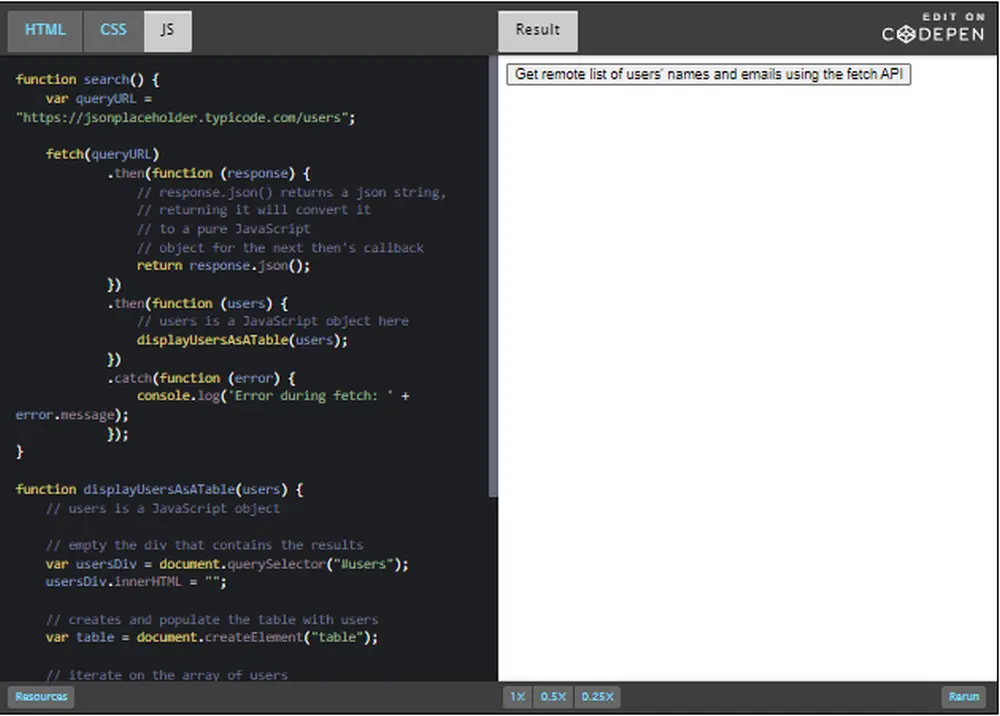The height and width of the screenshot is (716, 1000).
Task: Click 'return response.json();' in the code
Action: [223, 265]
